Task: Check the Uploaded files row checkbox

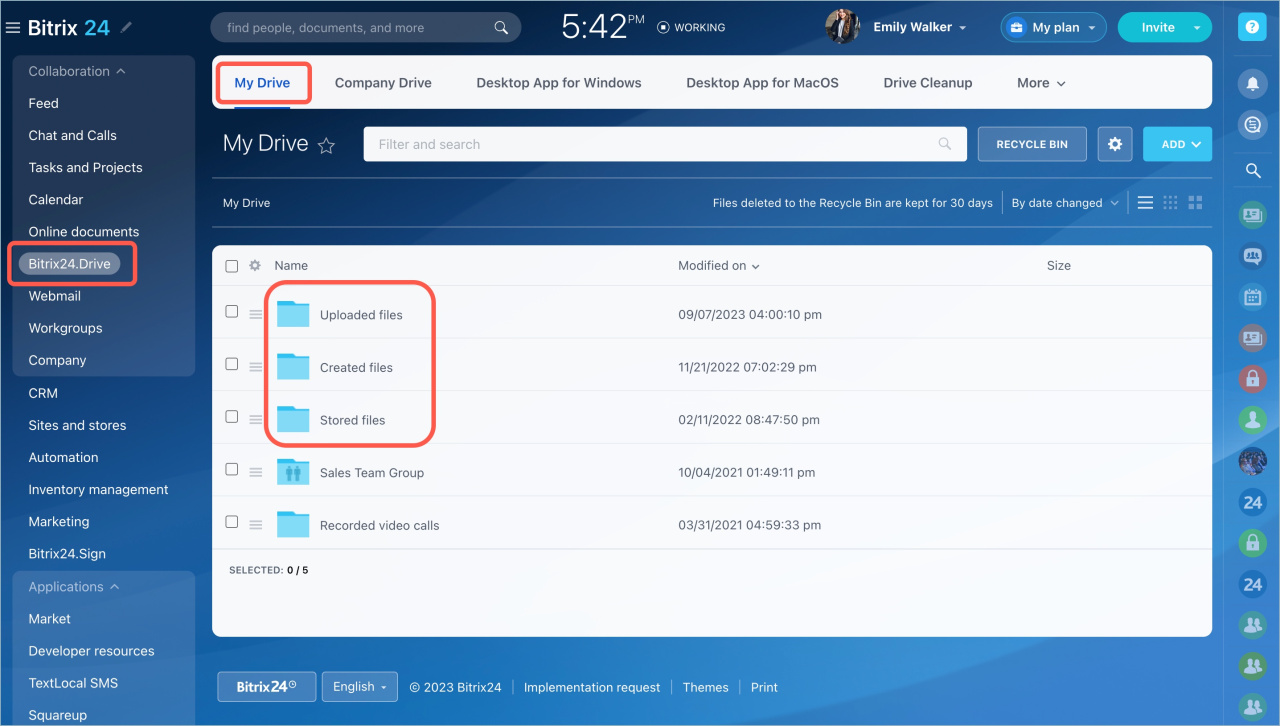Action: point(232,312)
